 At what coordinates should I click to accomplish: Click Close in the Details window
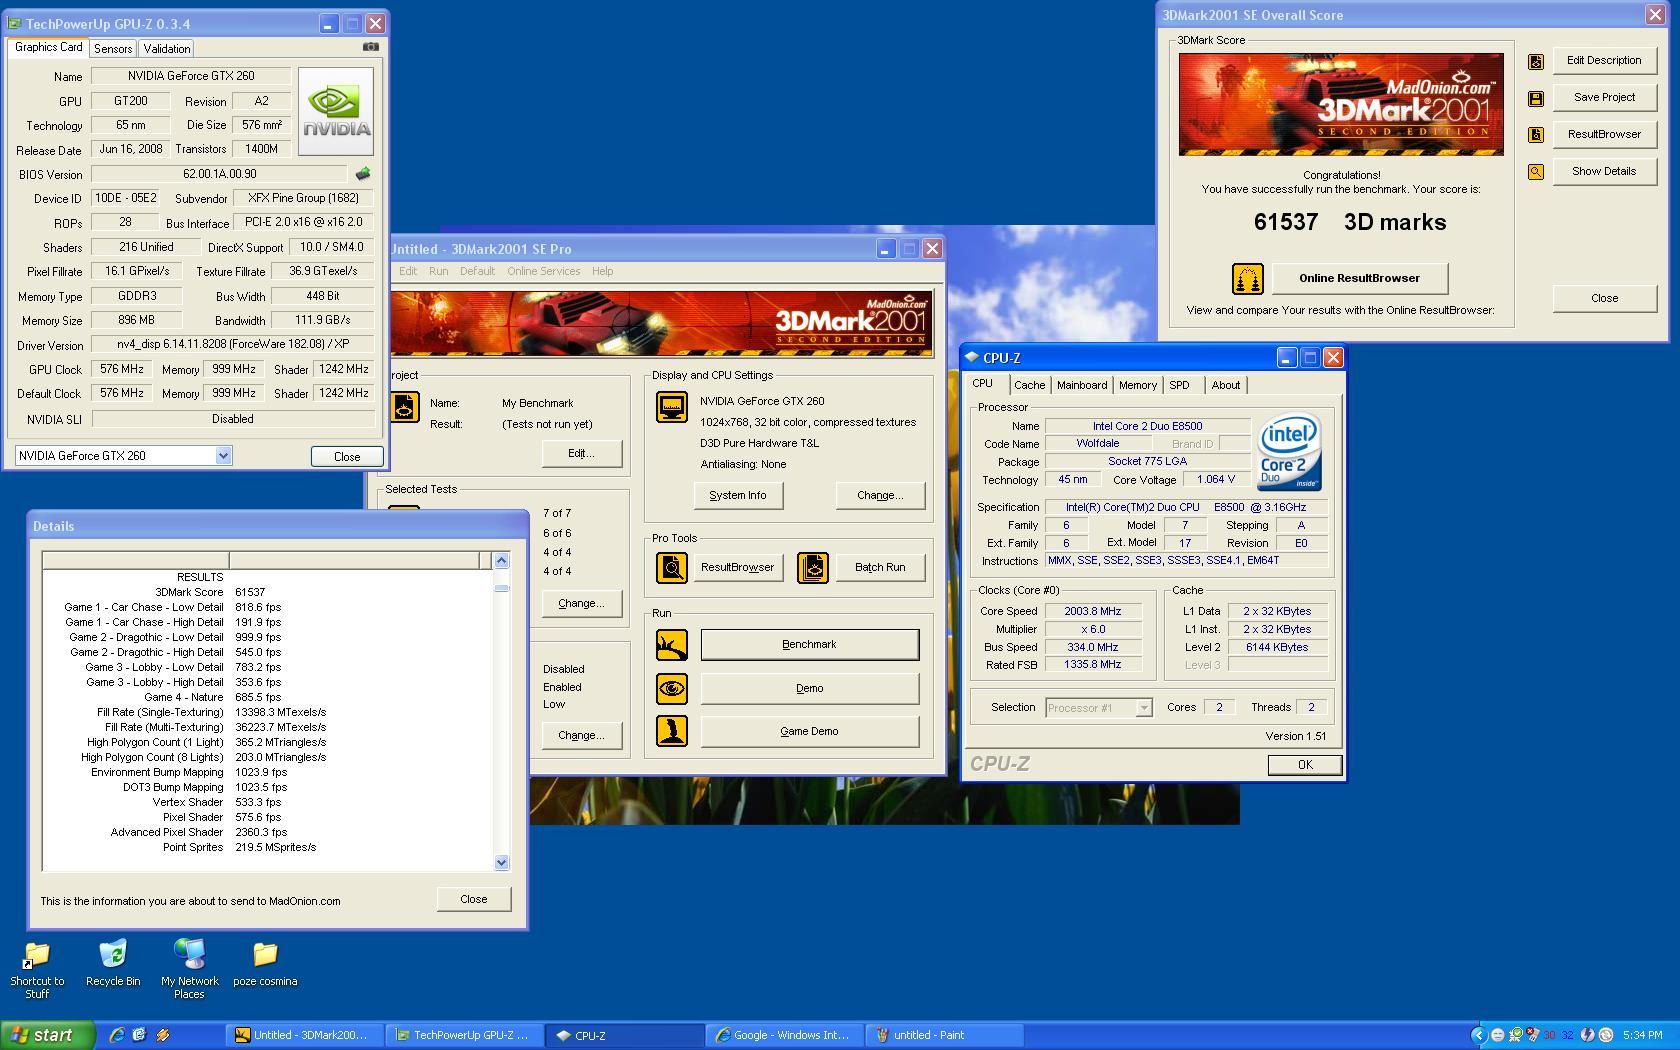(x=474, y=900)
